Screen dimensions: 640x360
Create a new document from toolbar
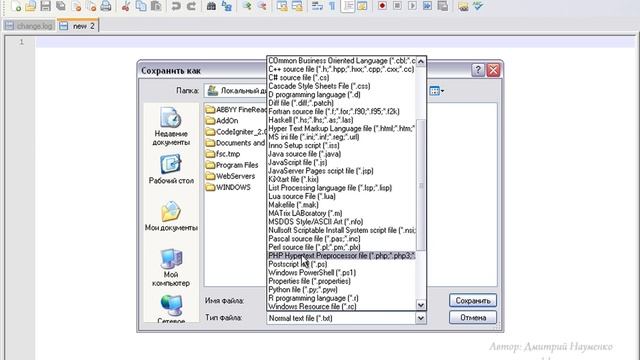click(x=16, y=6)
